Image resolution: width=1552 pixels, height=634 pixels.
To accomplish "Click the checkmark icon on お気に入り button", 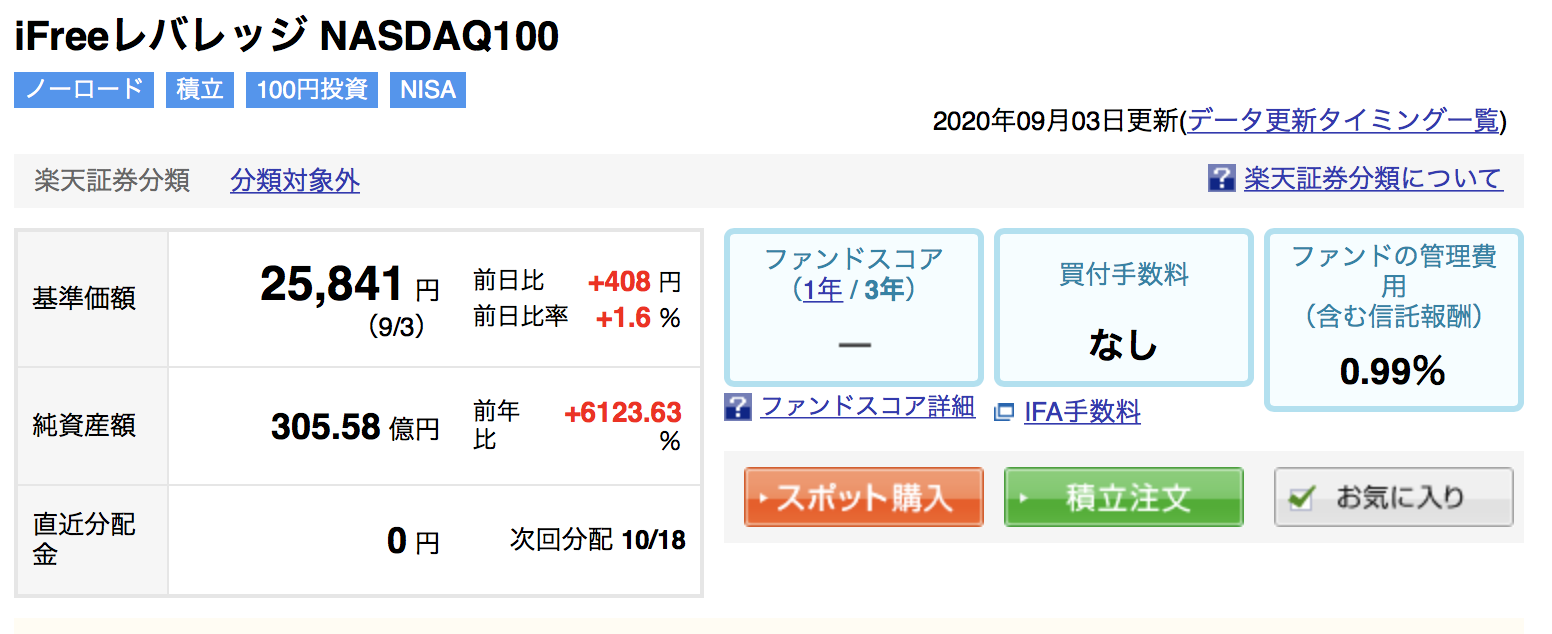I will [1301, 498].
